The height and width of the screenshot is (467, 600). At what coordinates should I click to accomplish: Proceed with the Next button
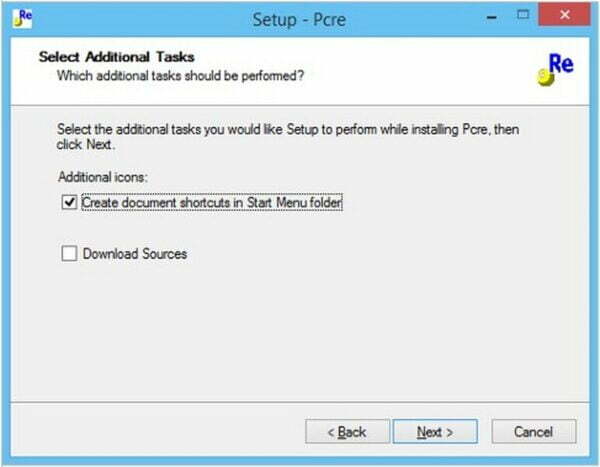[435, 432]
